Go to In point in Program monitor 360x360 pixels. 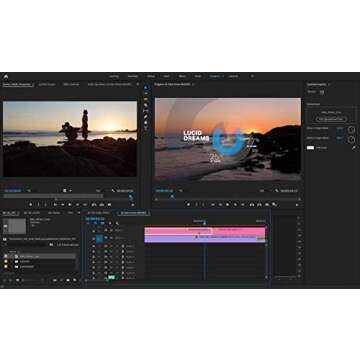click(x=213, y=204)
